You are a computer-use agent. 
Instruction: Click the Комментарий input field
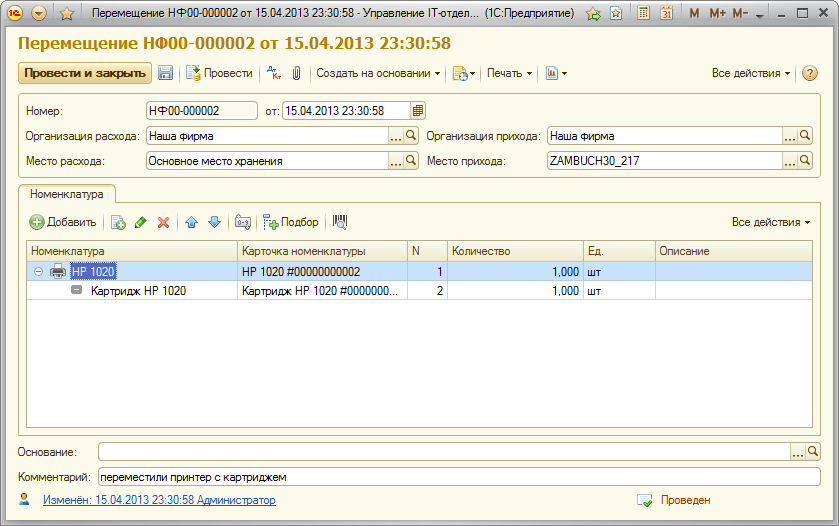tap(459, 477)
